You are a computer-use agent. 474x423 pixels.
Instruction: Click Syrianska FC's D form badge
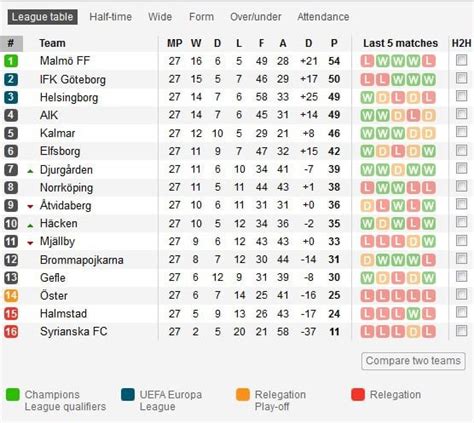tap(413, 332)
